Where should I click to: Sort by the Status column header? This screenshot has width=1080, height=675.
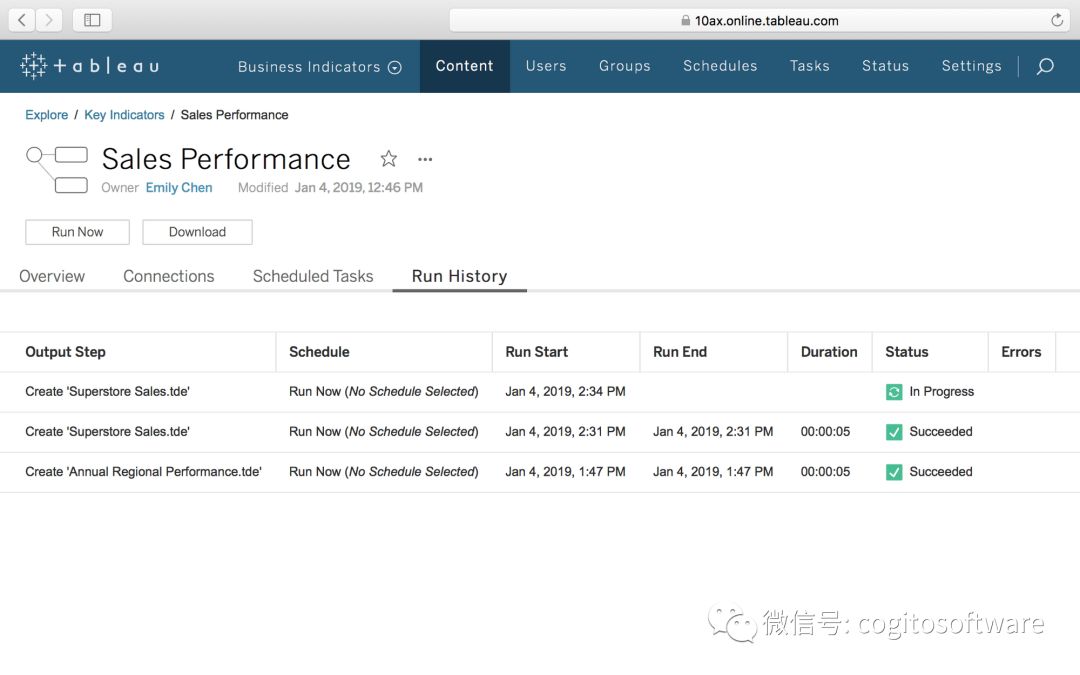[906, 352]
